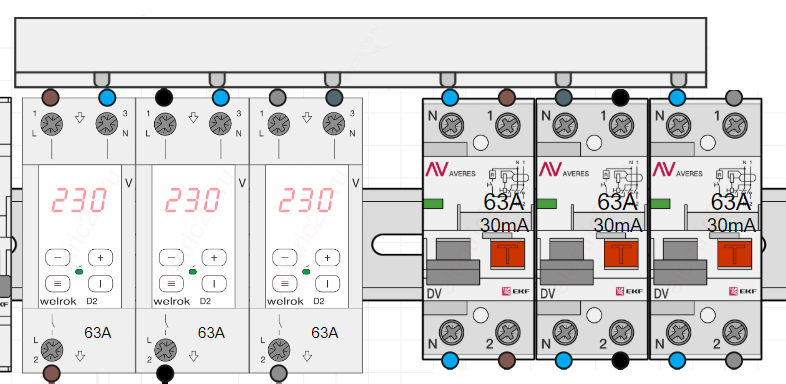Screen dimensions: 786x384
Task: Click the minus button on black-wired Welrok relay
Action: 172,258
